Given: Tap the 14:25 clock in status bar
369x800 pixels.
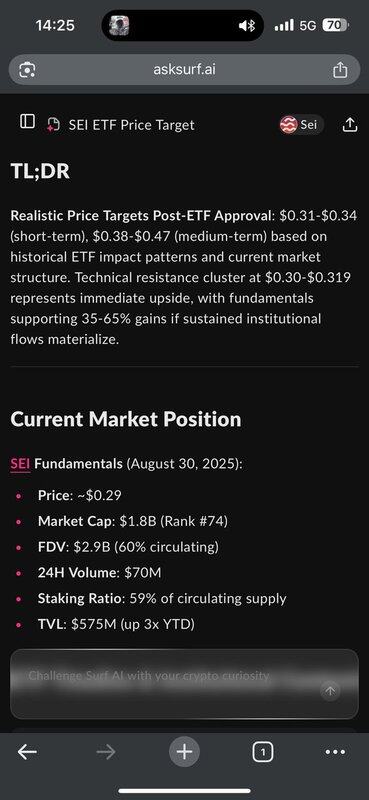Looking at the screenshot, I should click(x=55, y=25).
